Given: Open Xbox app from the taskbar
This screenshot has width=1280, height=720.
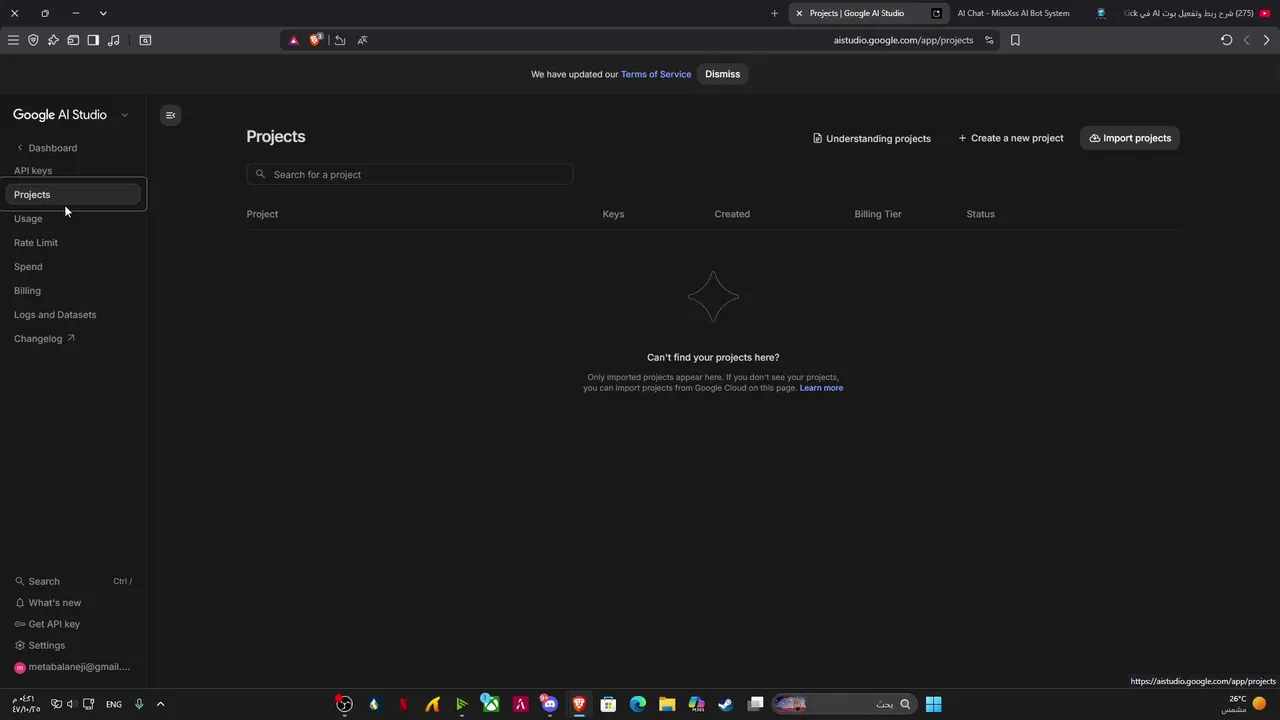Looking at the screenshot, I should (x=491, y=704).
